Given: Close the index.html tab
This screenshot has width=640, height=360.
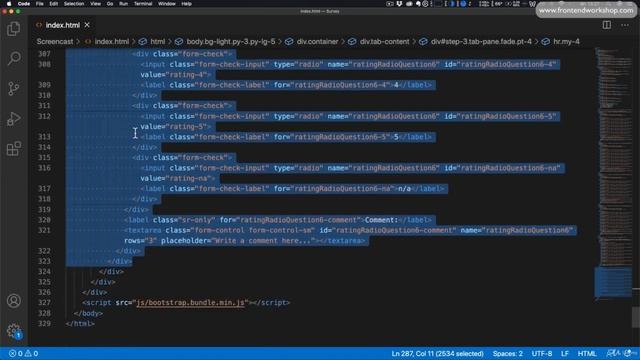Looking at the screenshot, I should point(87,25).
